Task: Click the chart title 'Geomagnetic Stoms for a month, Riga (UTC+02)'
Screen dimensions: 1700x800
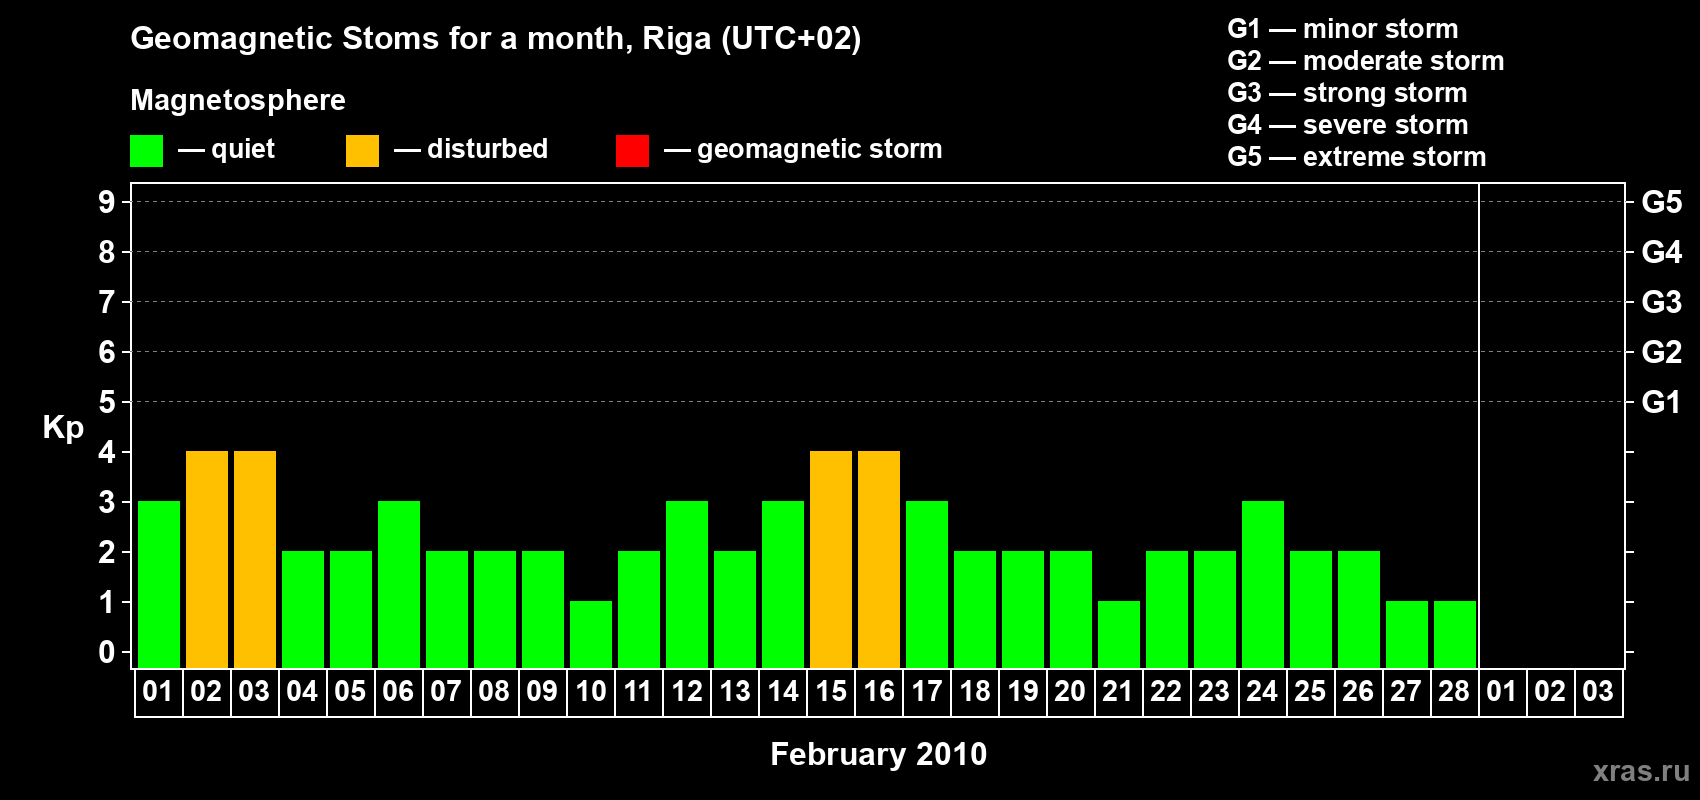Action: [496, 39]
